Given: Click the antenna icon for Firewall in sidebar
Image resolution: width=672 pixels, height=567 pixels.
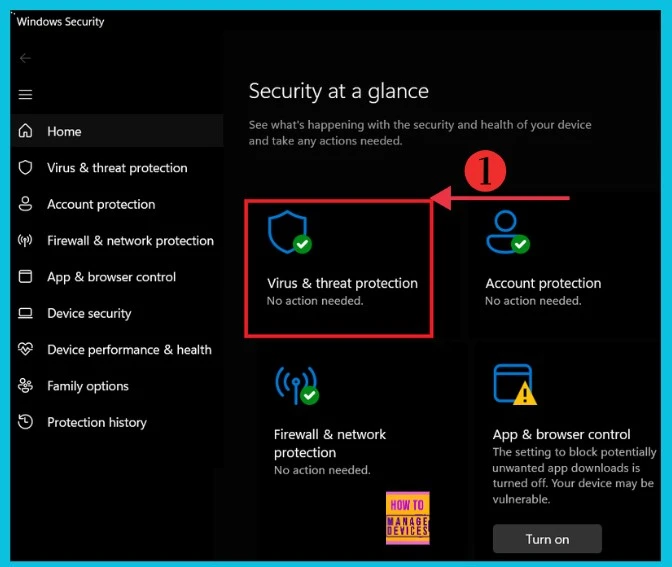Looking at the screenshot, I should [x=25, y=240].
